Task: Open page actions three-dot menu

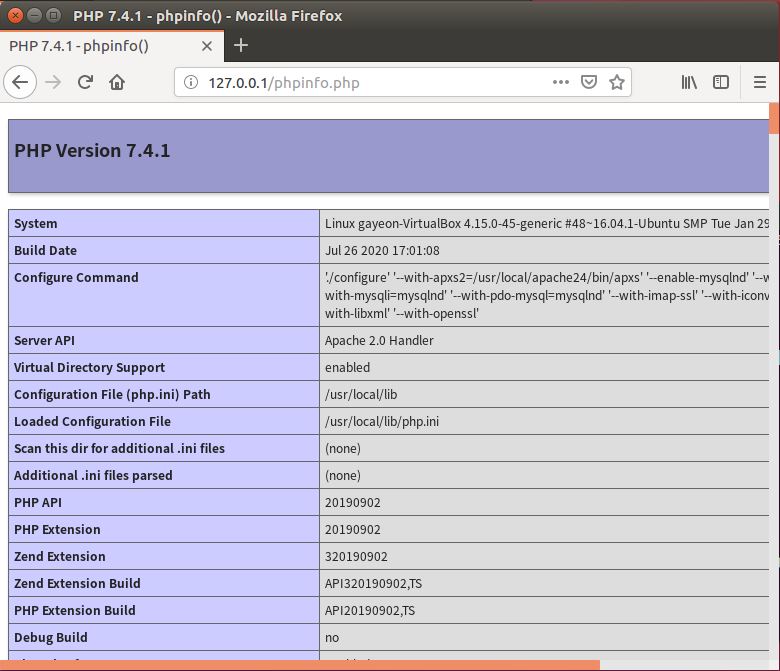Action: 561,82
